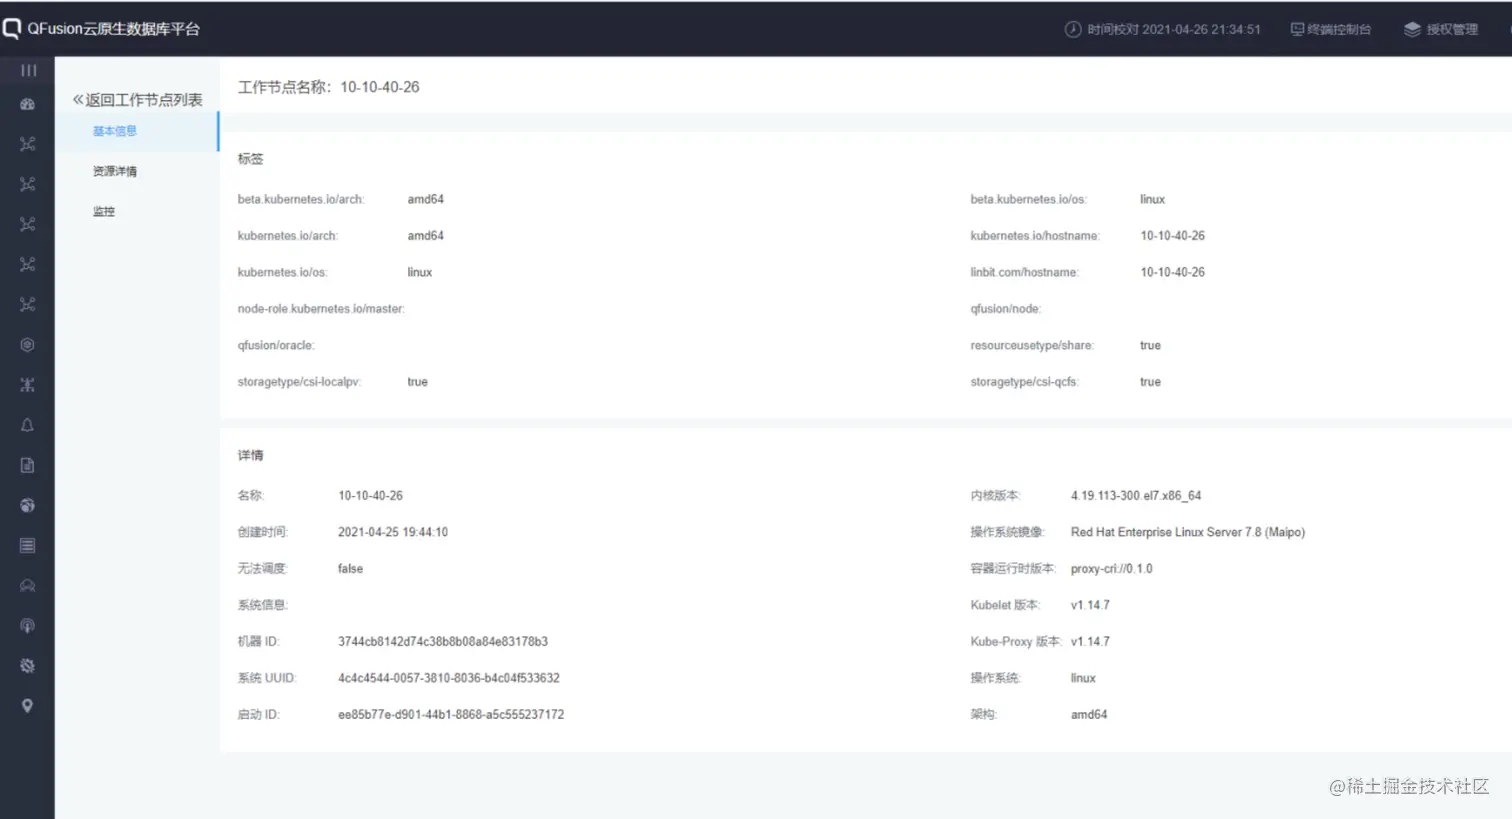
Task: Open the broadcast signal icon in sidebar
Action: coord(28,626)
